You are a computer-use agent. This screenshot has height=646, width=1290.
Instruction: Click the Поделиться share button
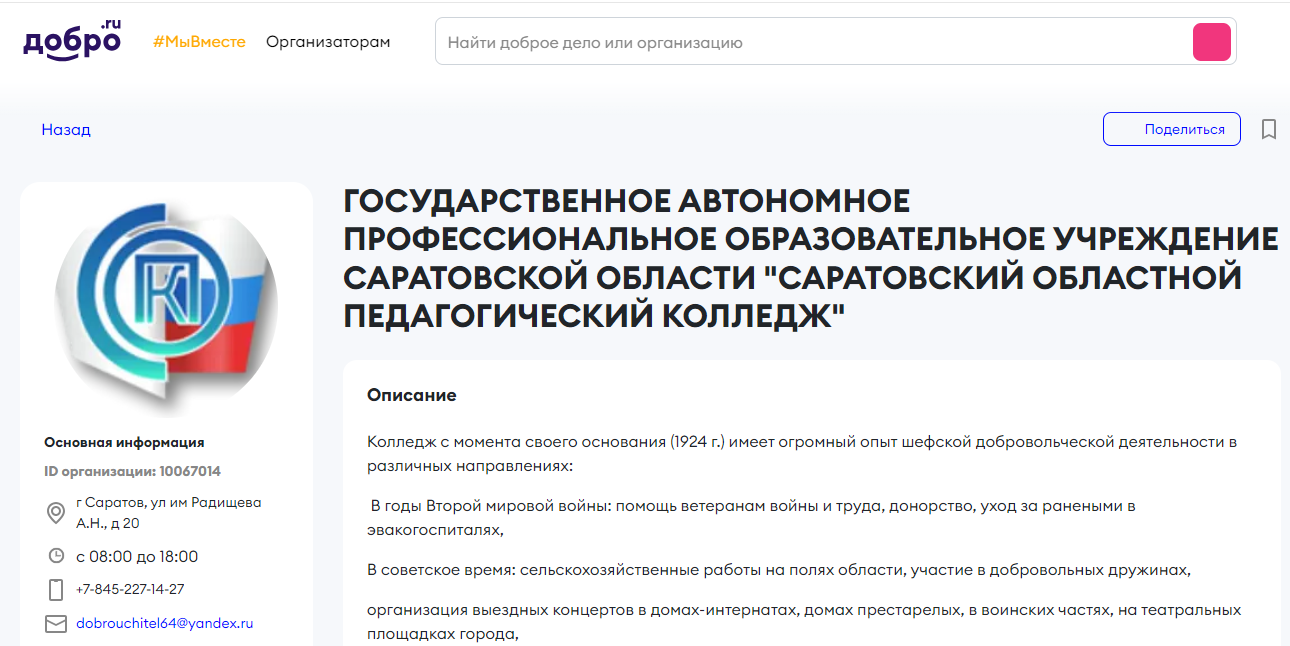point(1171,128)
